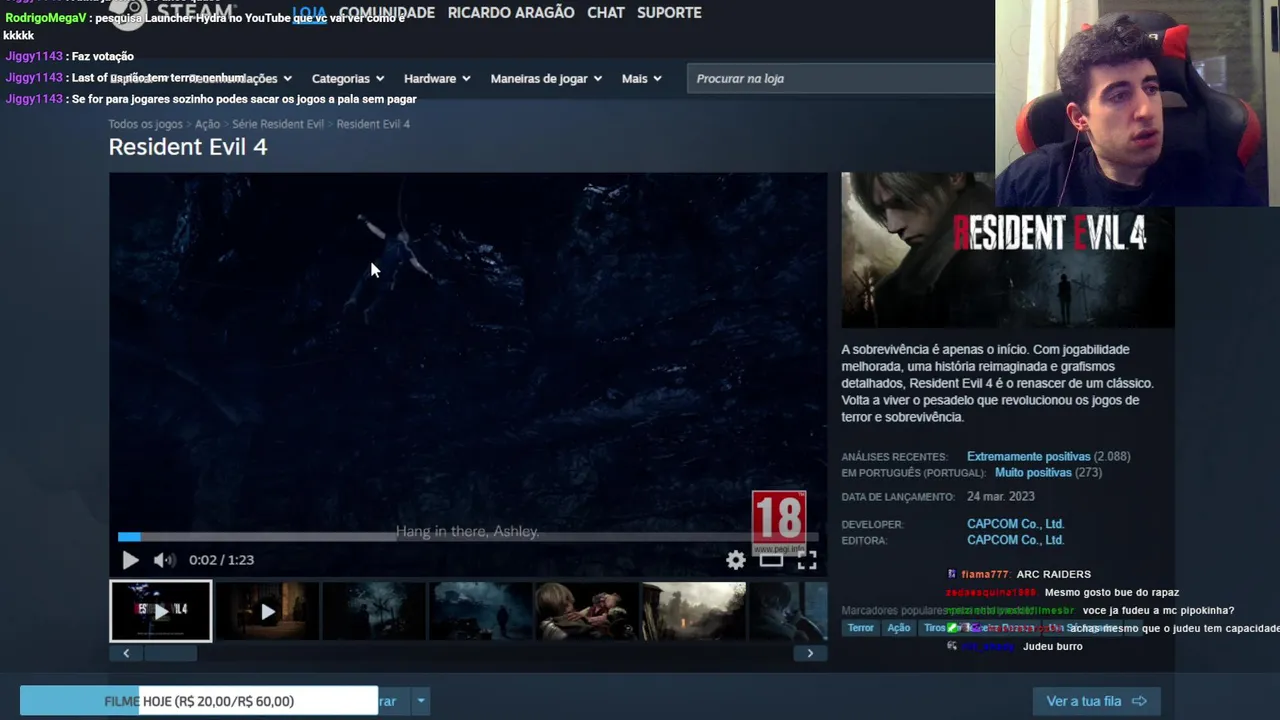Click the PEGI 18 rating badge

coord(779,522)
